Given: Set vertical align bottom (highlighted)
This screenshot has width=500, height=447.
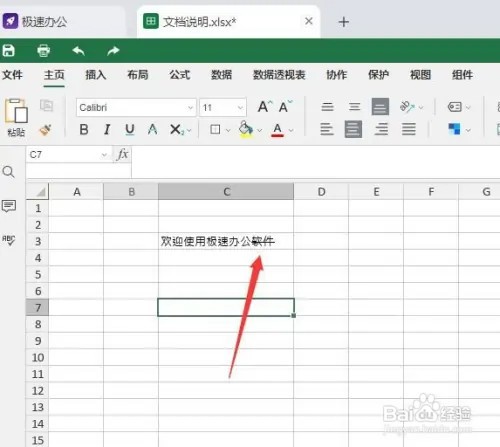Looking at the screenshot, I should tap(380, 107).
